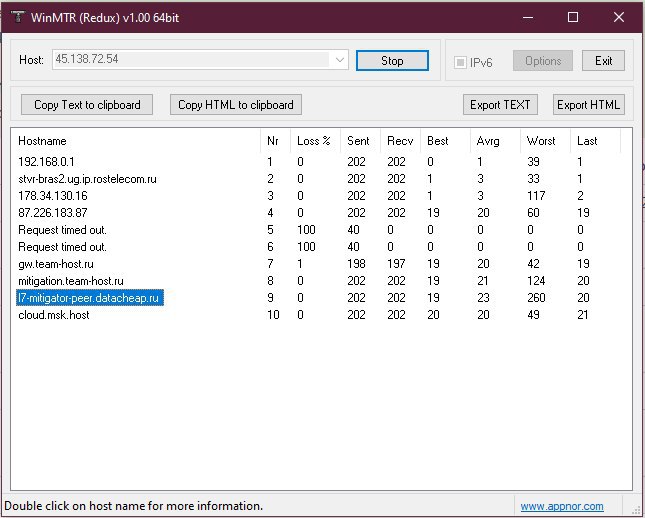Sort by the Hostname column header
The width and height of the screenshot is (645, 518).
(x=136, y=141)
